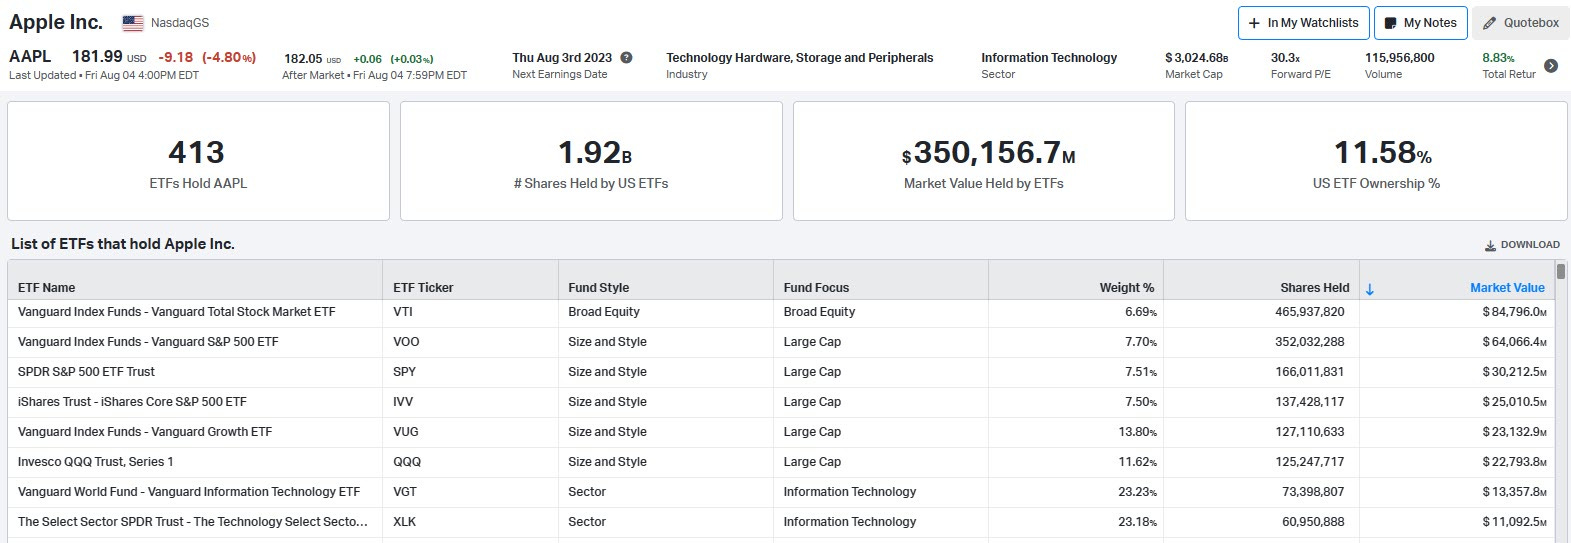
Task: Open the Vanguard S&P 500 ETF entry
Action: pyautogui.click(x=148, y=342)
